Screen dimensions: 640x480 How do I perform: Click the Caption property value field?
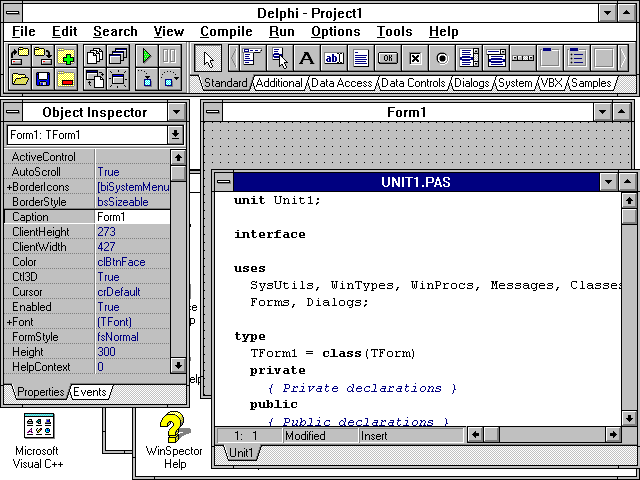130,217
